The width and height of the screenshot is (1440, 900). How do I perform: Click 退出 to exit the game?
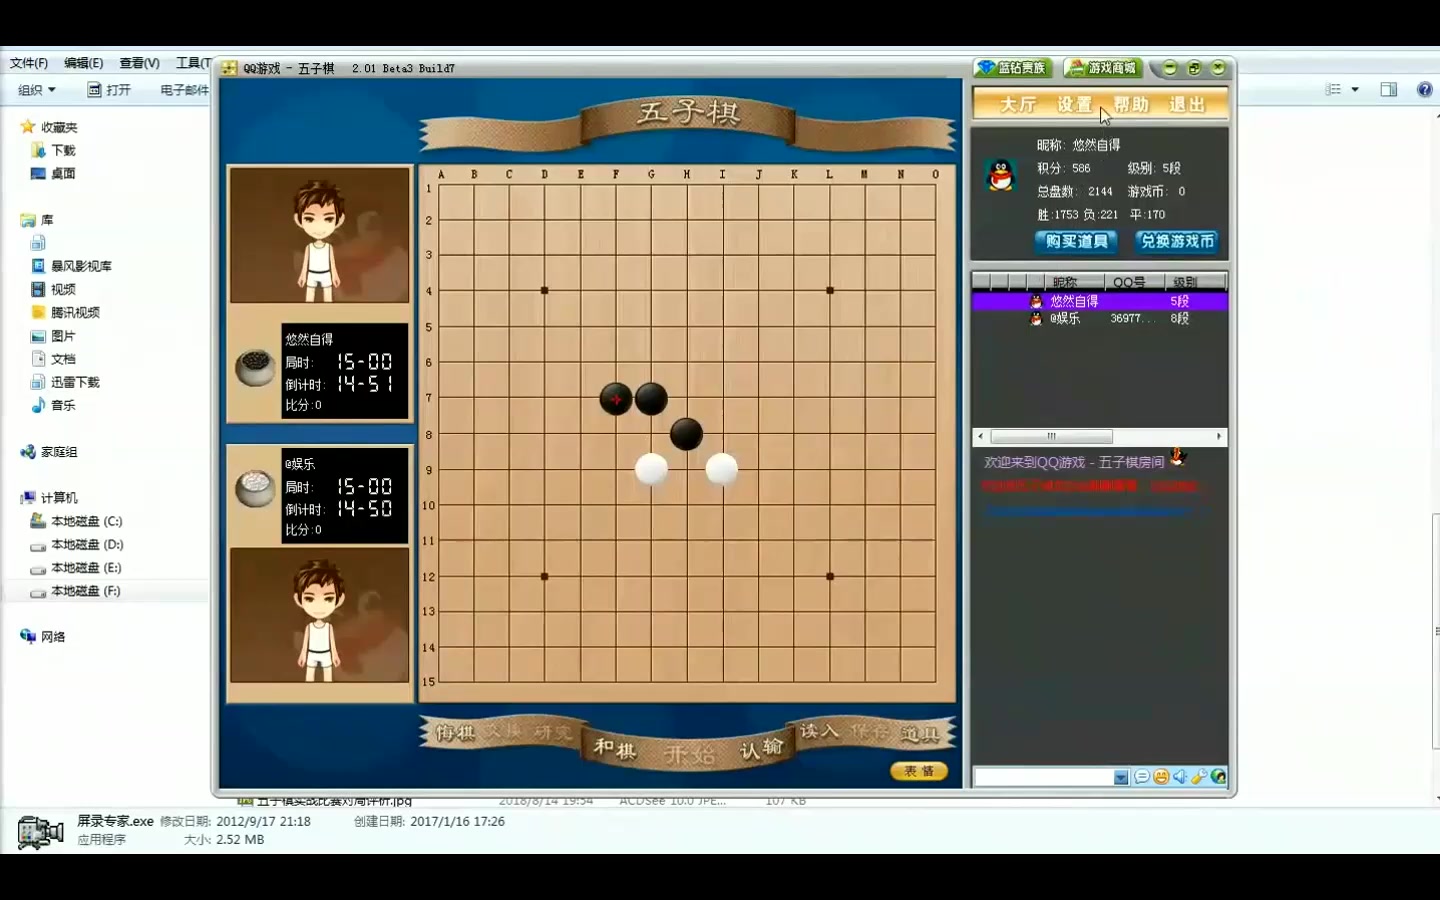click(1187, 105)
